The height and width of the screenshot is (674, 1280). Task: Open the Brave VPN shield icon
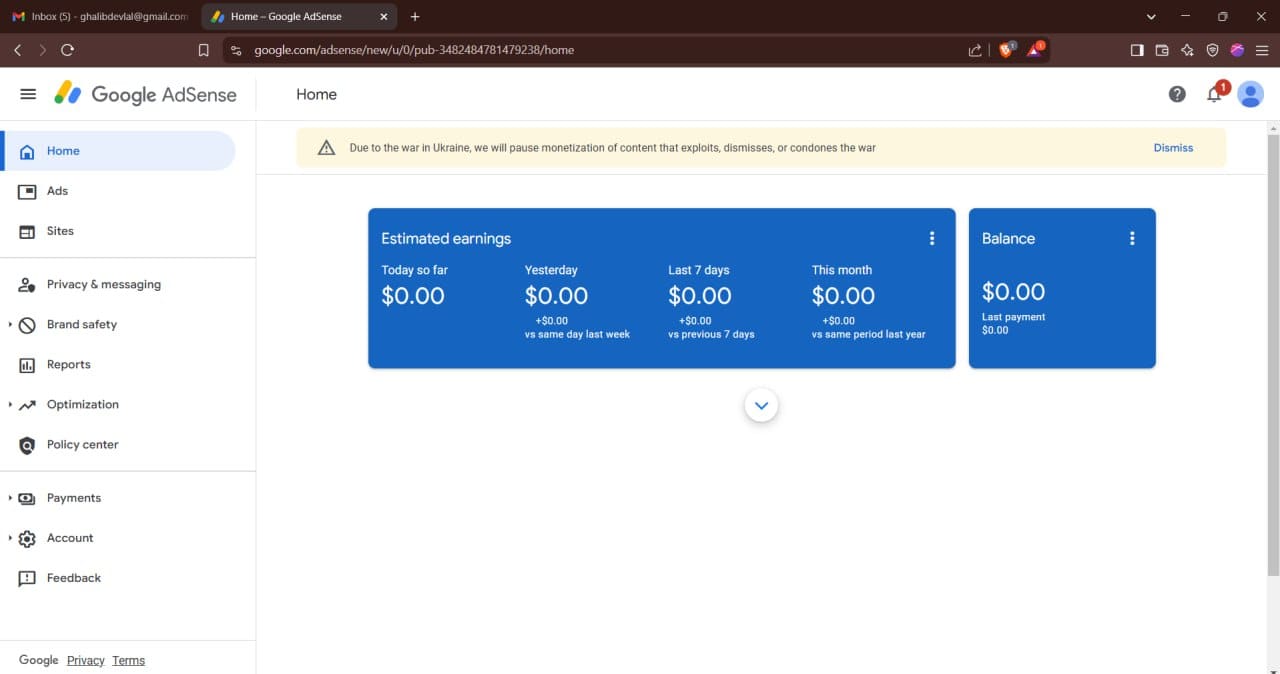coord(1212,50)
